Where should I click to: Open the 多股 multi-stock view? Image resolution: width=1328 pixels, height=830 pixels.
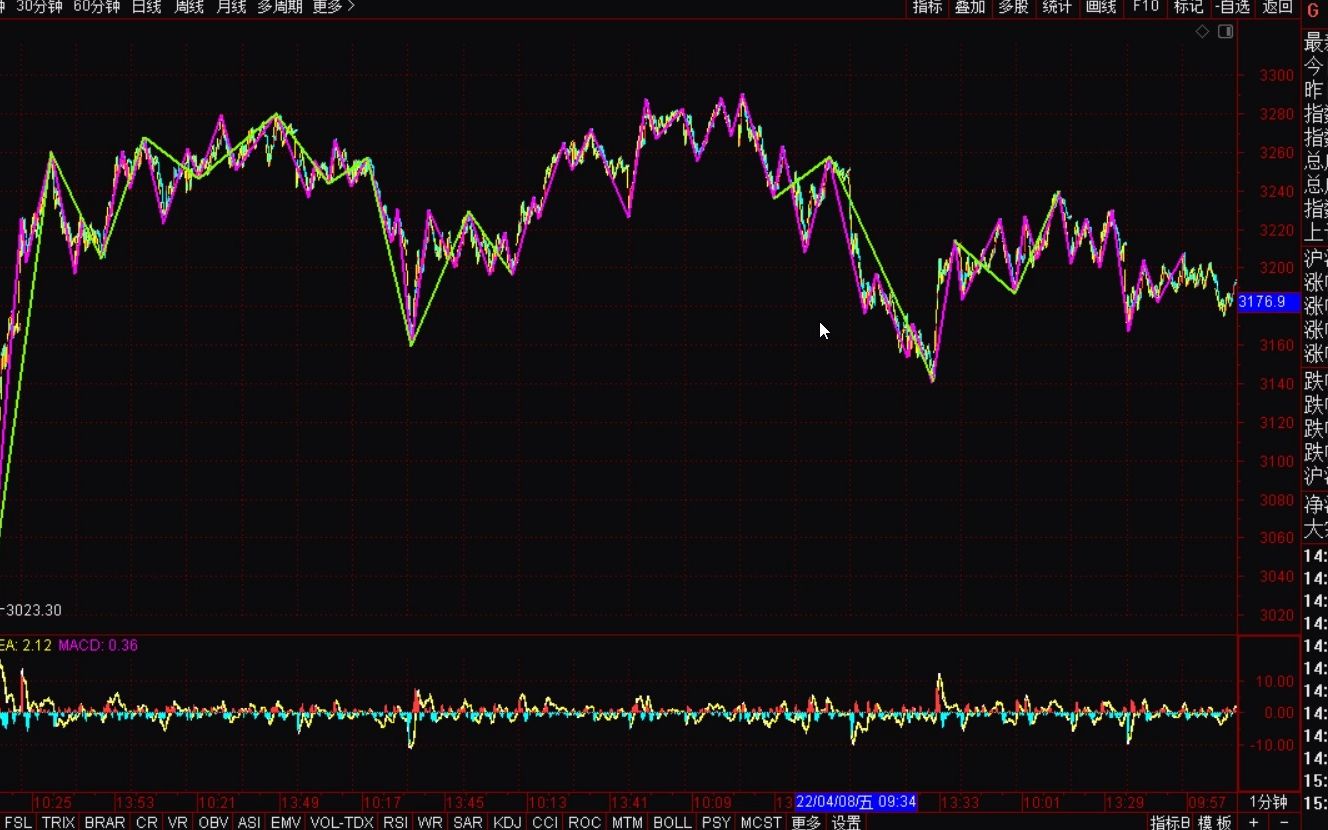coord(1013,7)
